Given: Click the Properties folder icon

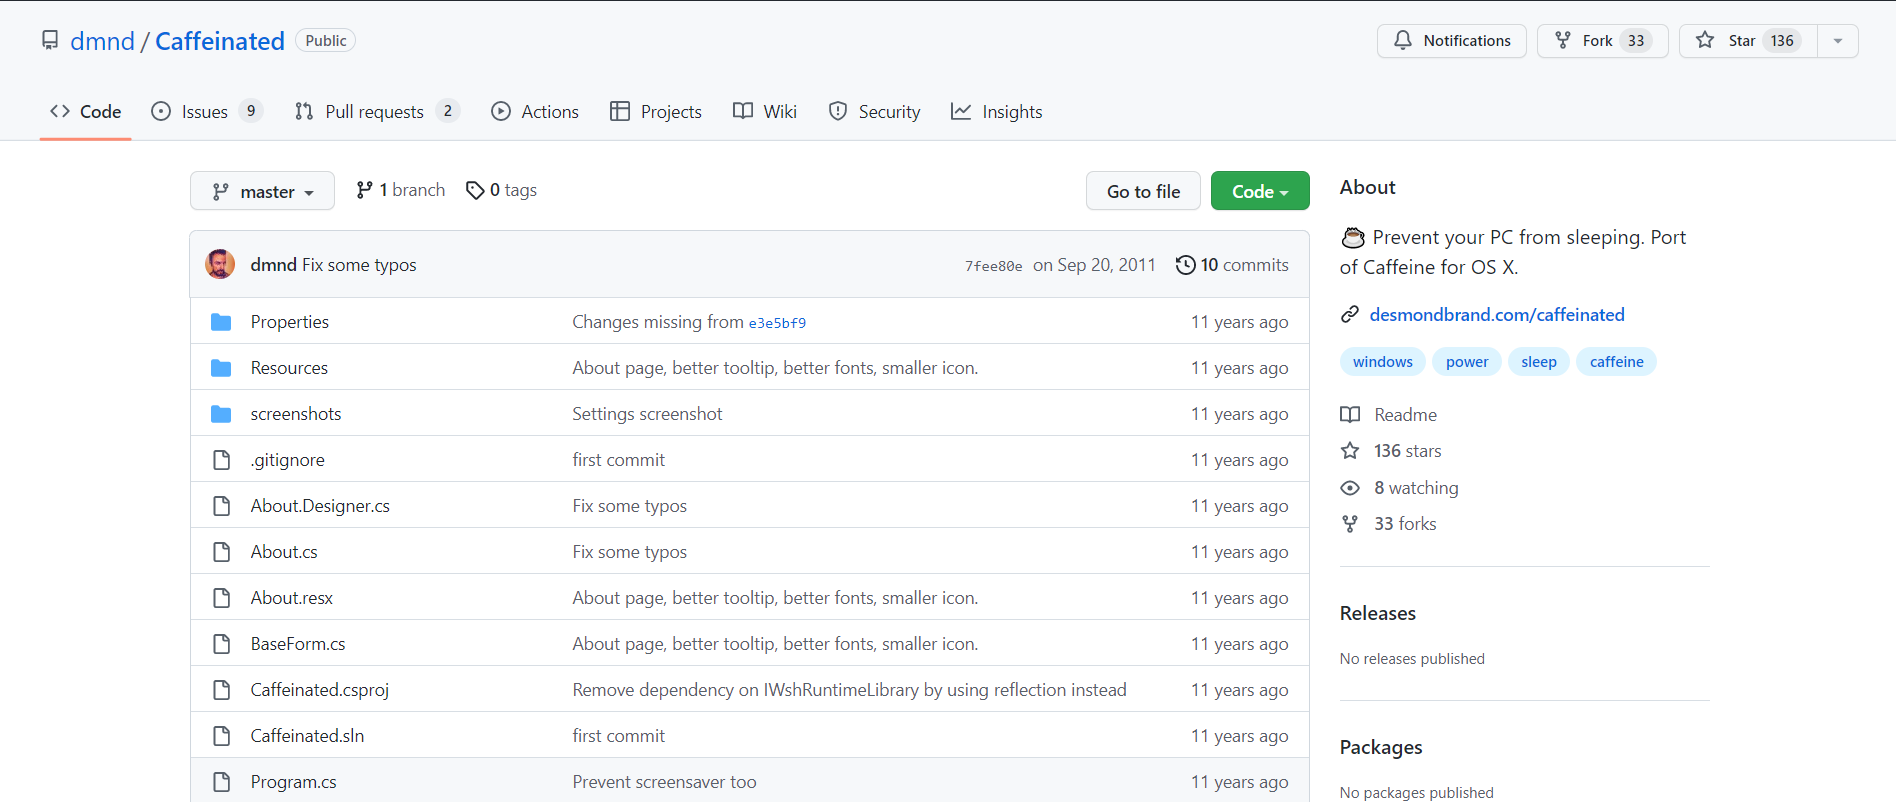Looking at the screenshot, I should click(x=221, y=322).
